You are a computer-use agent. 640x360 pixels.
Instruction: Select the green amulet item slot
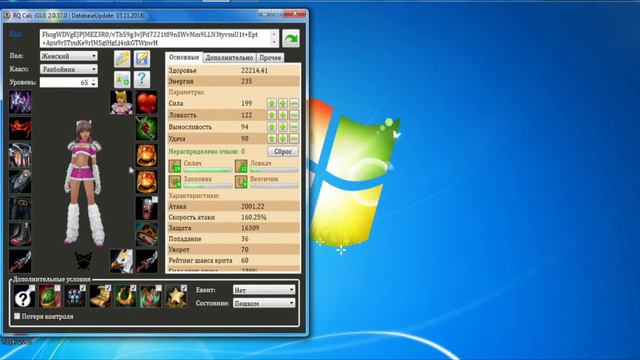click(147, 129)
